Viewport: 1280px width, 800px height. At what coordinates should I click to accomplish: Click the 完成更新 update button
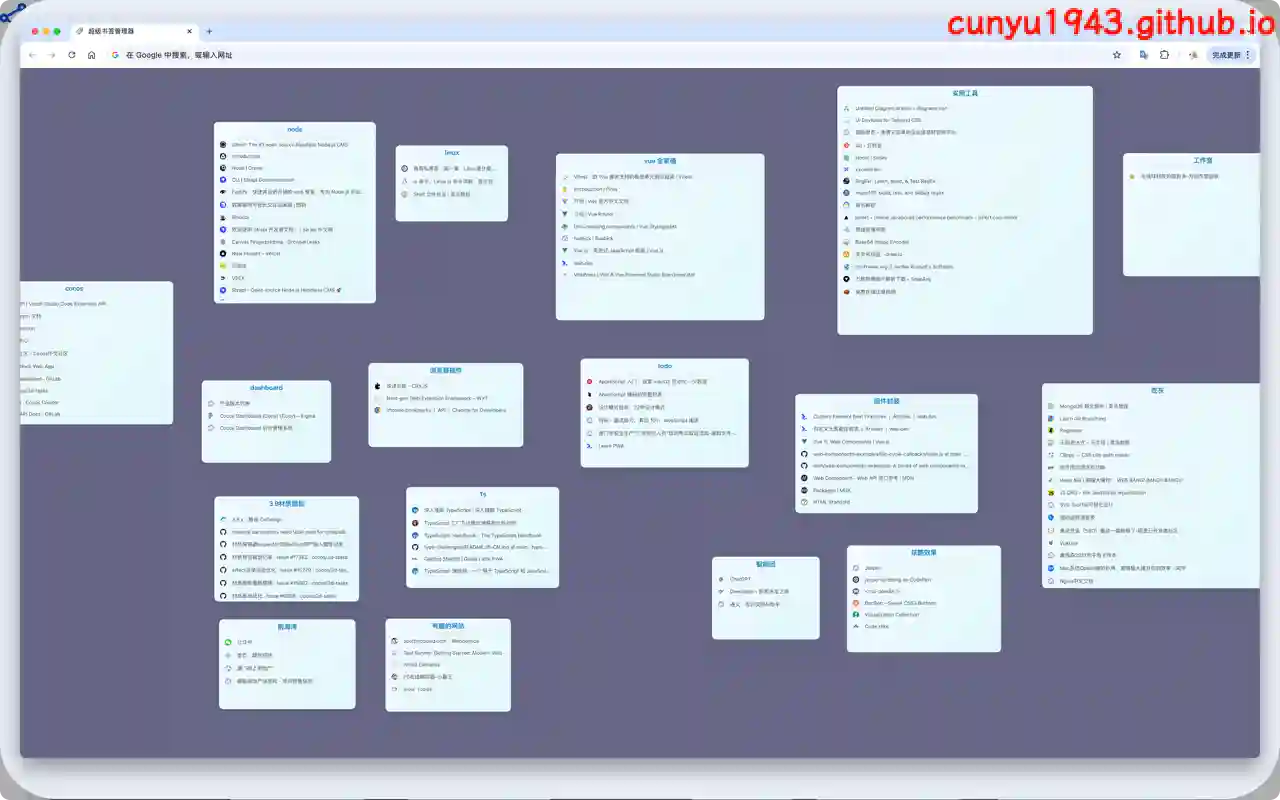pos(1225,55)
